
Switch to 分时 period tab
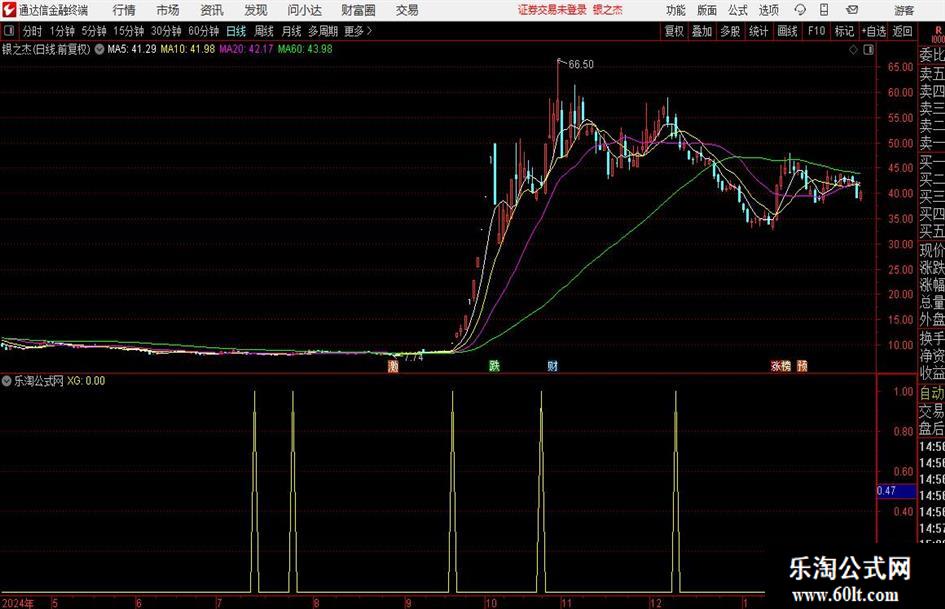pyautogui.click(x=33, y=31)
